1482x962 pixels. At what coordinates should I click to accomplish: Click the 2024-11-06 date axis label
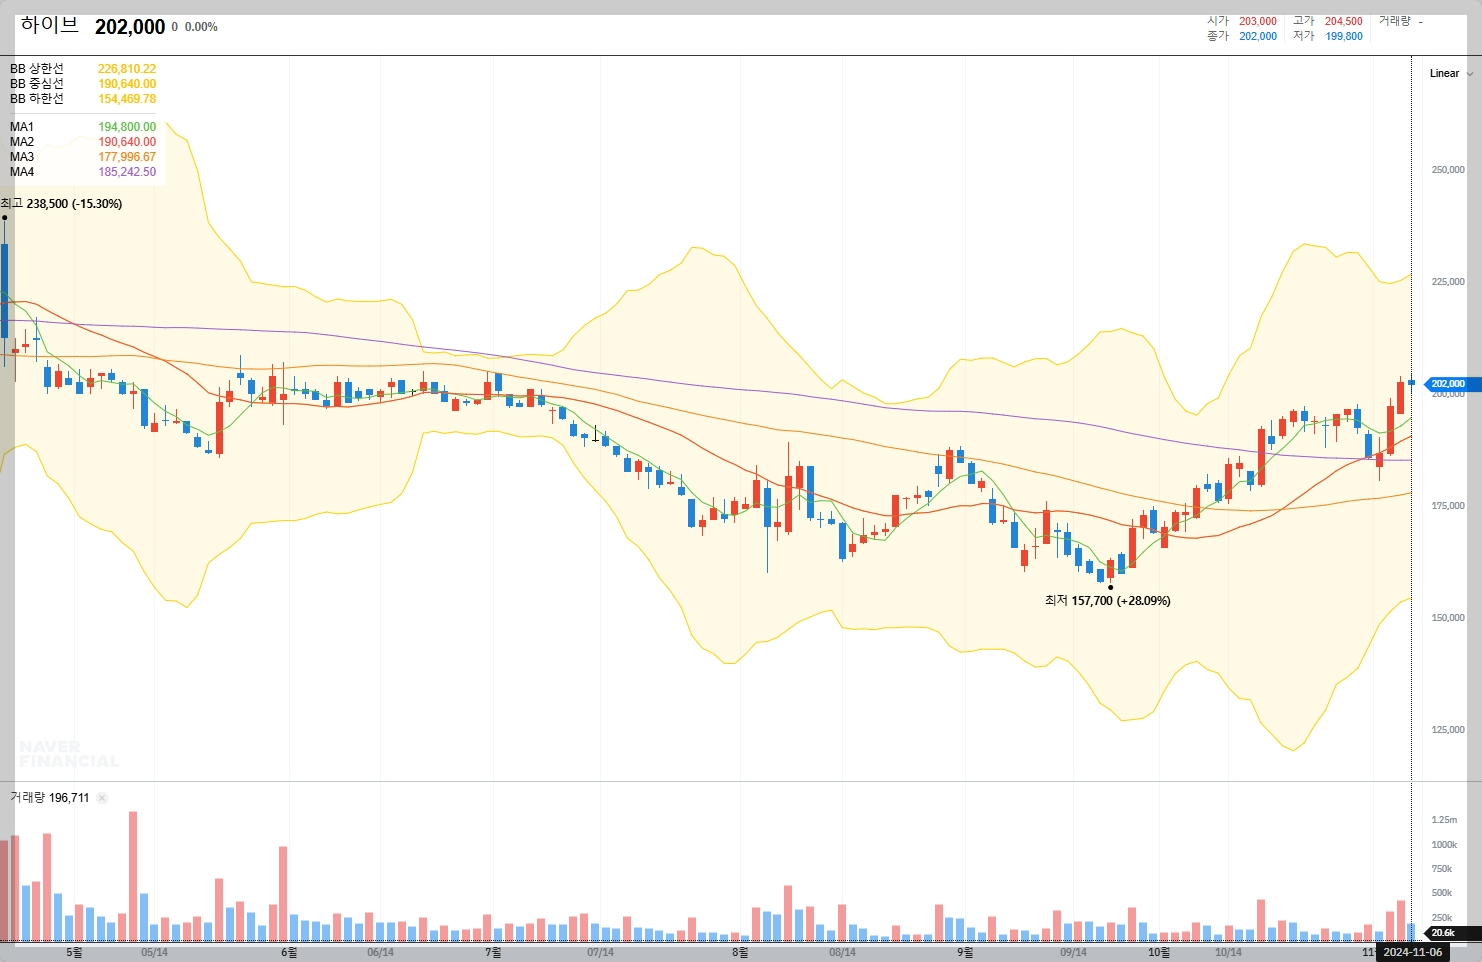point(1412,952)
